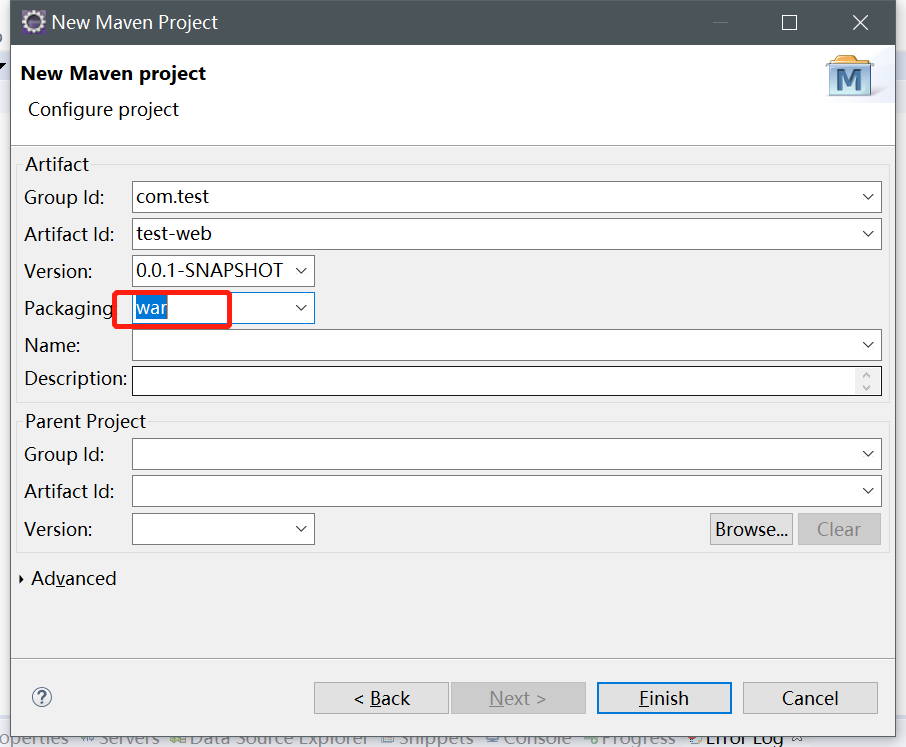
Task: Open Parent Project Artifact Id dropdown arrow
Action: coord(868,491)
